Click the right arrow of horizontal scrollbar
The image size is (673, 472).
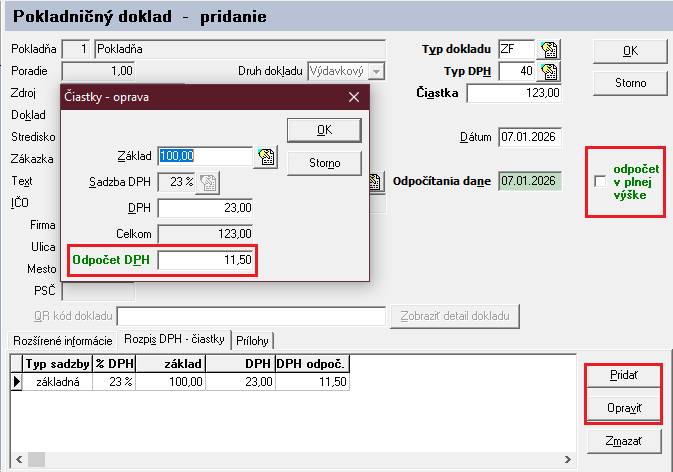pyautogui.click(x=569, y=461)
